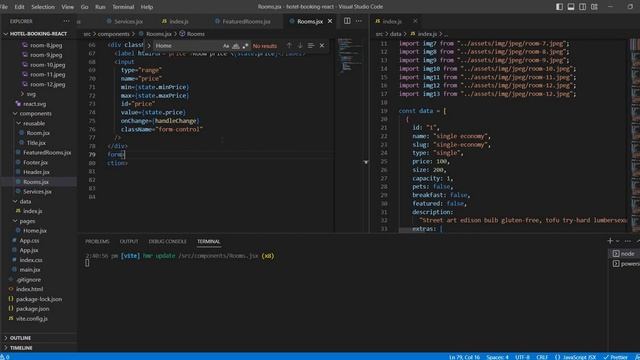
Task: Change line endings via CRLF status item
Action: (542, 357)
